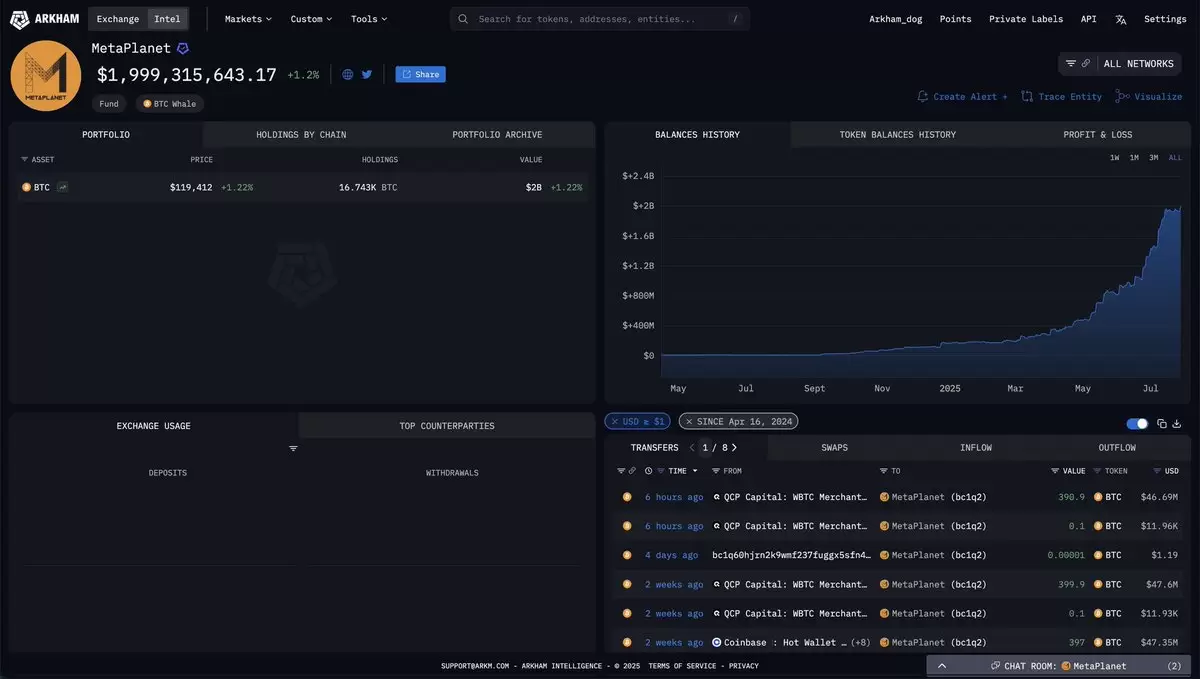Switch to Holdings By Chain tab
Viewport: 1200px width, 679px height.
(x=301, y=135)
